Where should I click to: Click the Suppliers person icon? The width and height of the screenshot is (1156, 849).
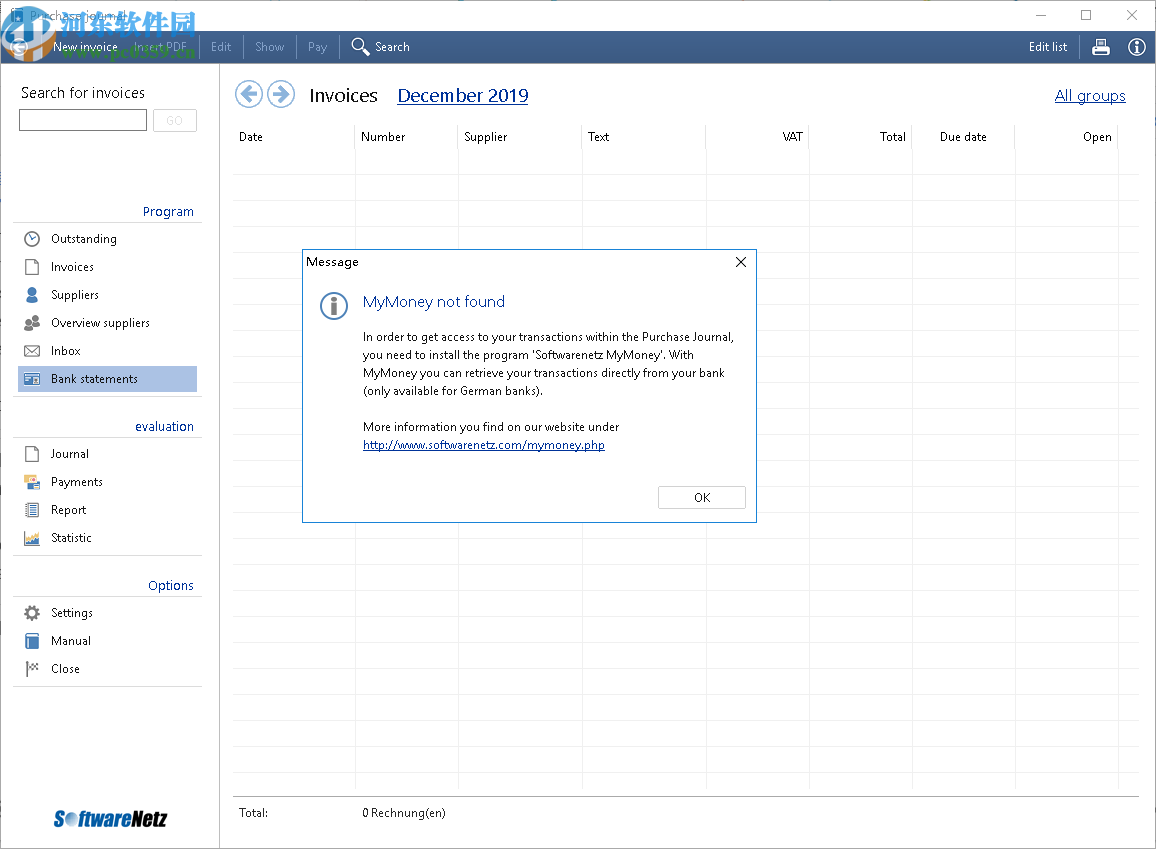[x=32, y=295]
